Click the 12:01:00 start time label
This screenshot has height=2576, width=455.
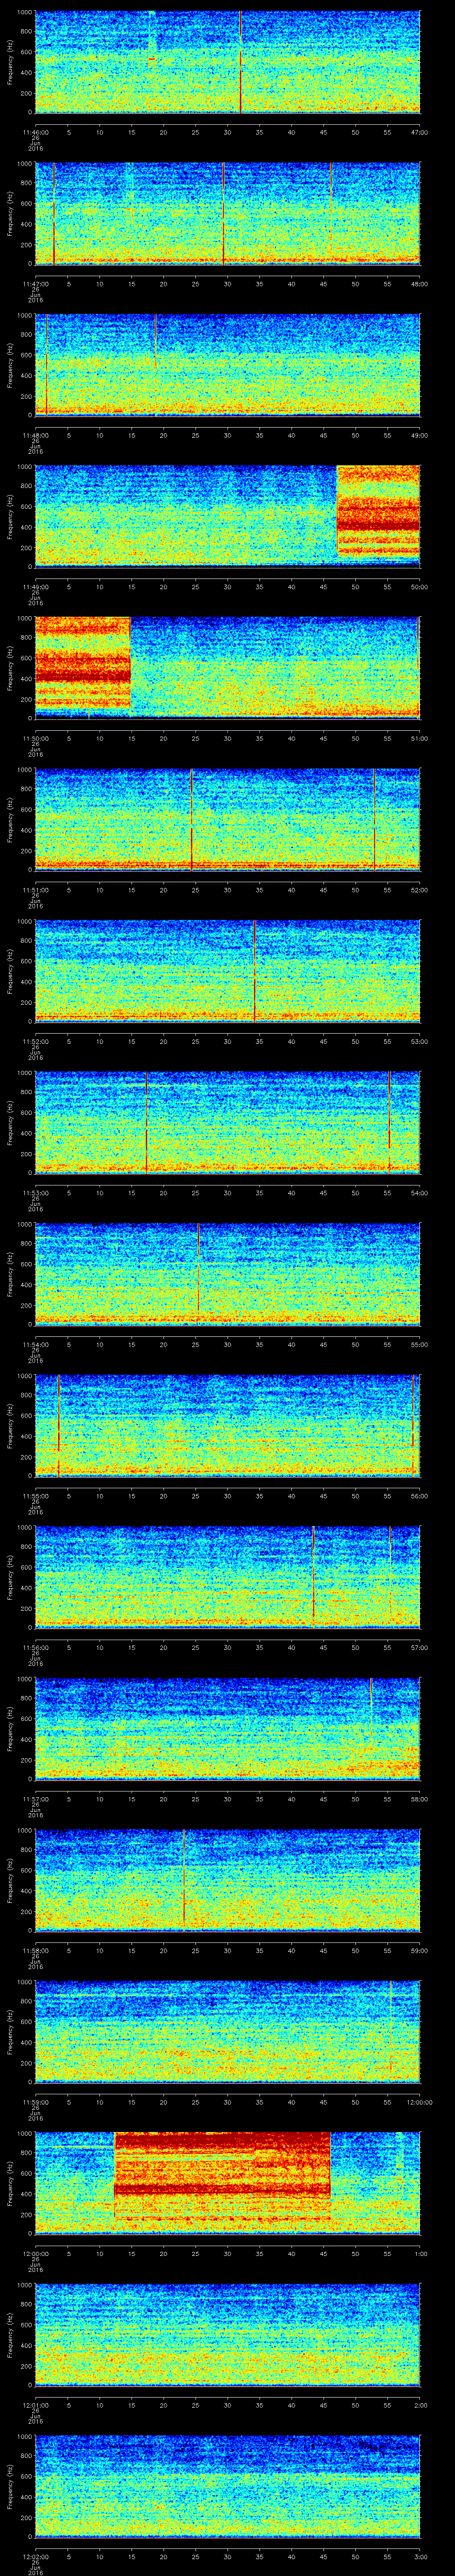[x=35, y=2405]
